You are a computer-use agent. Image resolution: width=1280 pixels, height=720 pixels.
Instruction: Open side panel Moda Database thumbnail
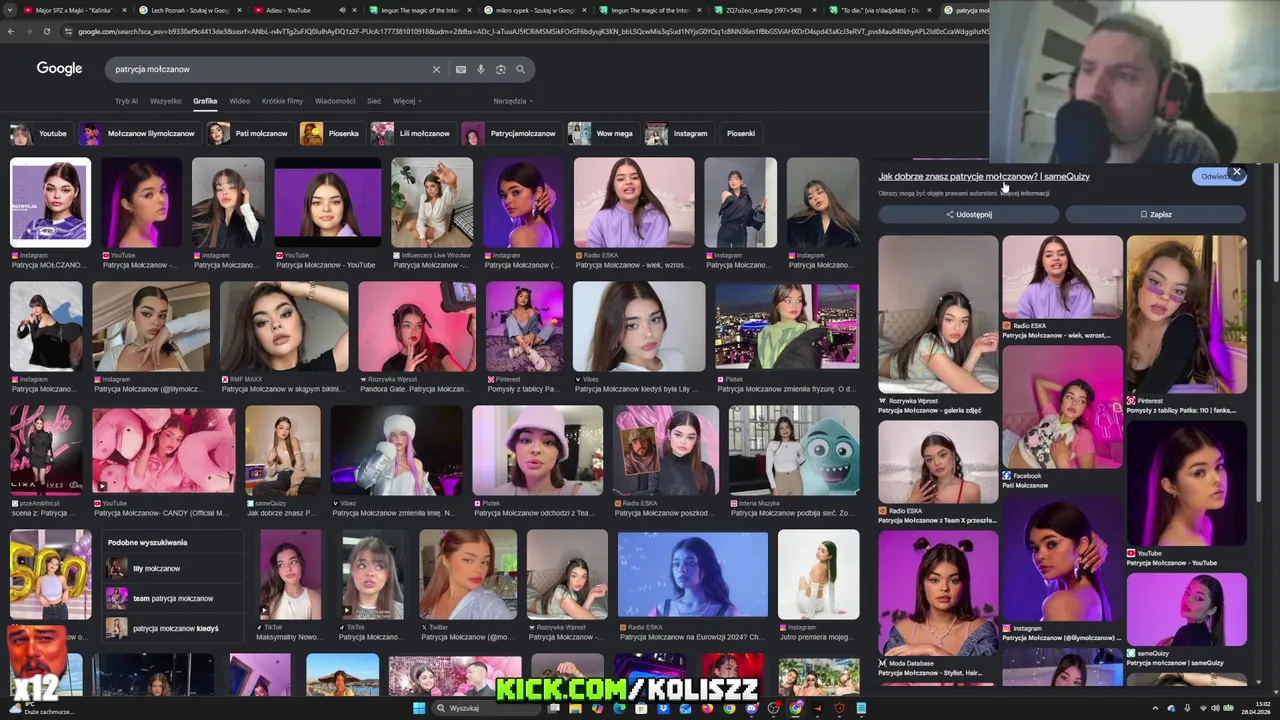coord(938,593)
